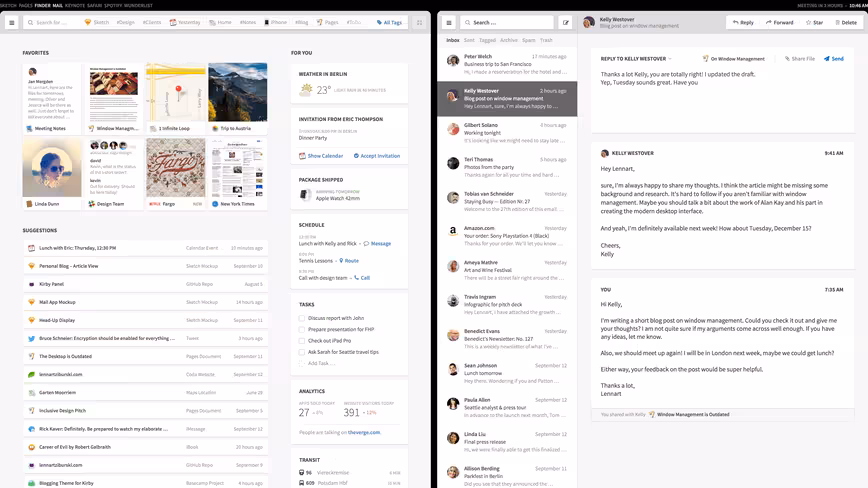Switch to the Trash tab
This screenshot has height=488, width=868.
tap(546, 40)
